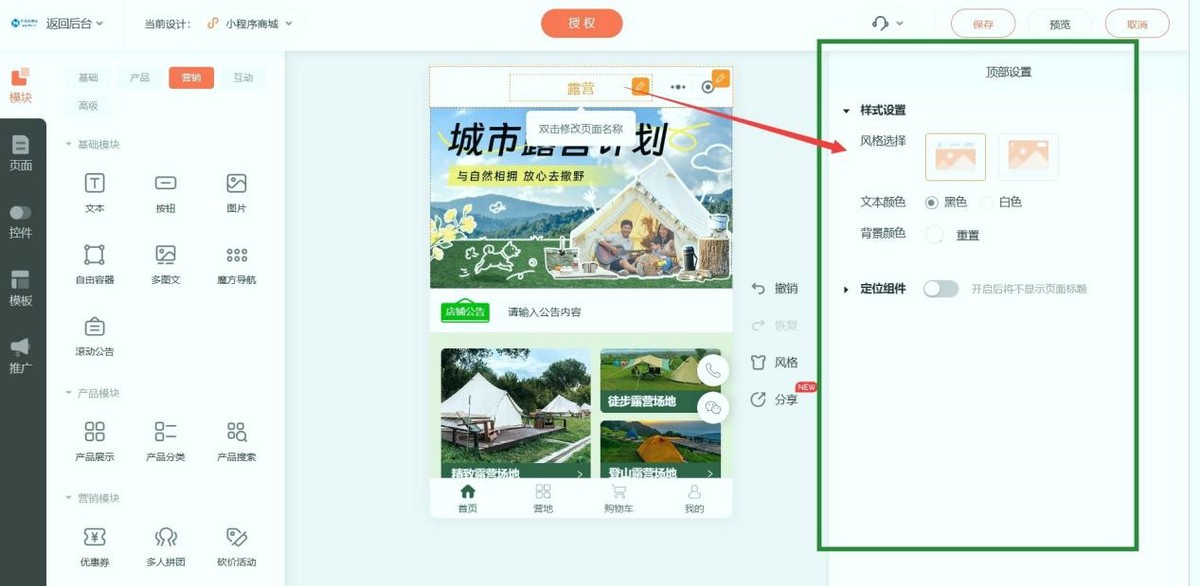Add the 优惠券 coupon module
The height and width of the screenshot is (586, 1200).
[94, 543]
